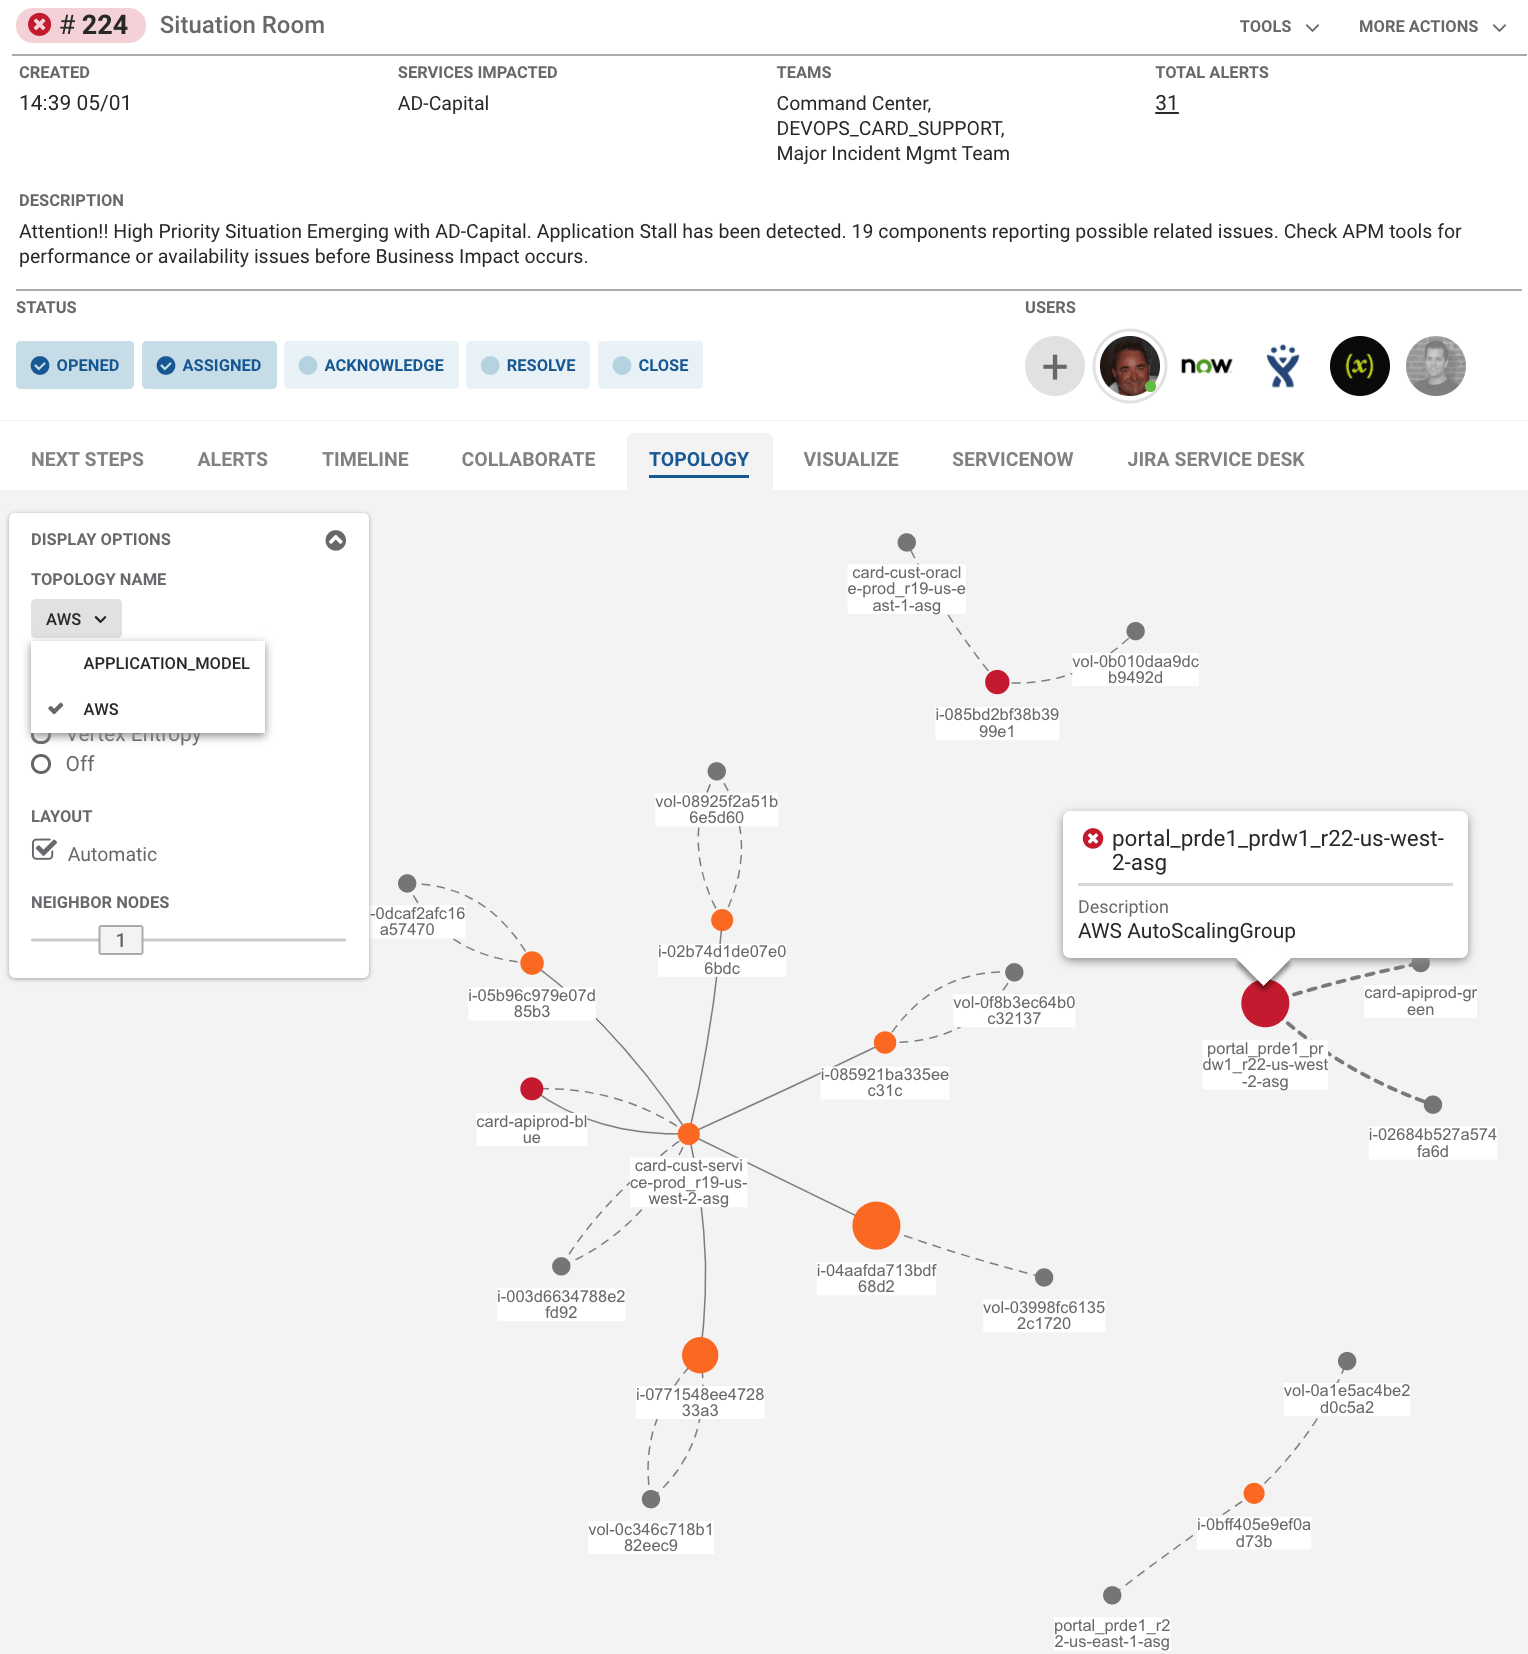
Task: Expand the Tools menu
Action: coord(1278,26)
